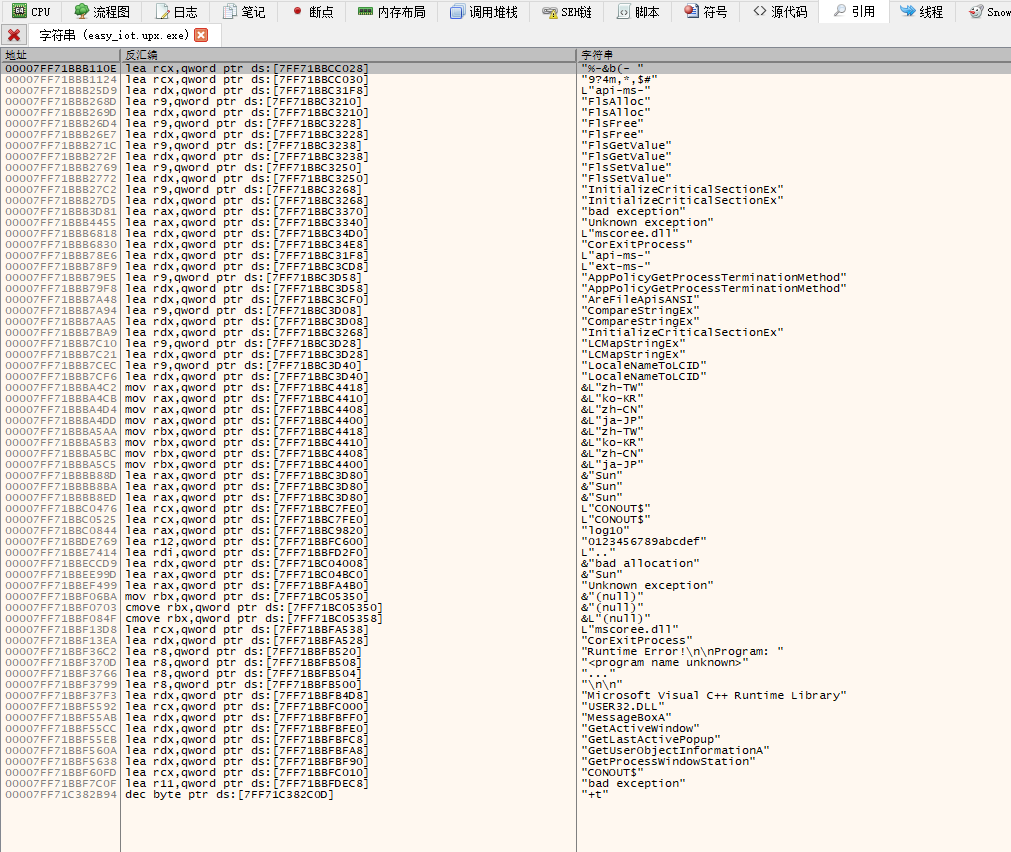Open the 内存布局 memory map tab
The height and width of the screenshot is (852, 1011).
(x=391, y=12)
